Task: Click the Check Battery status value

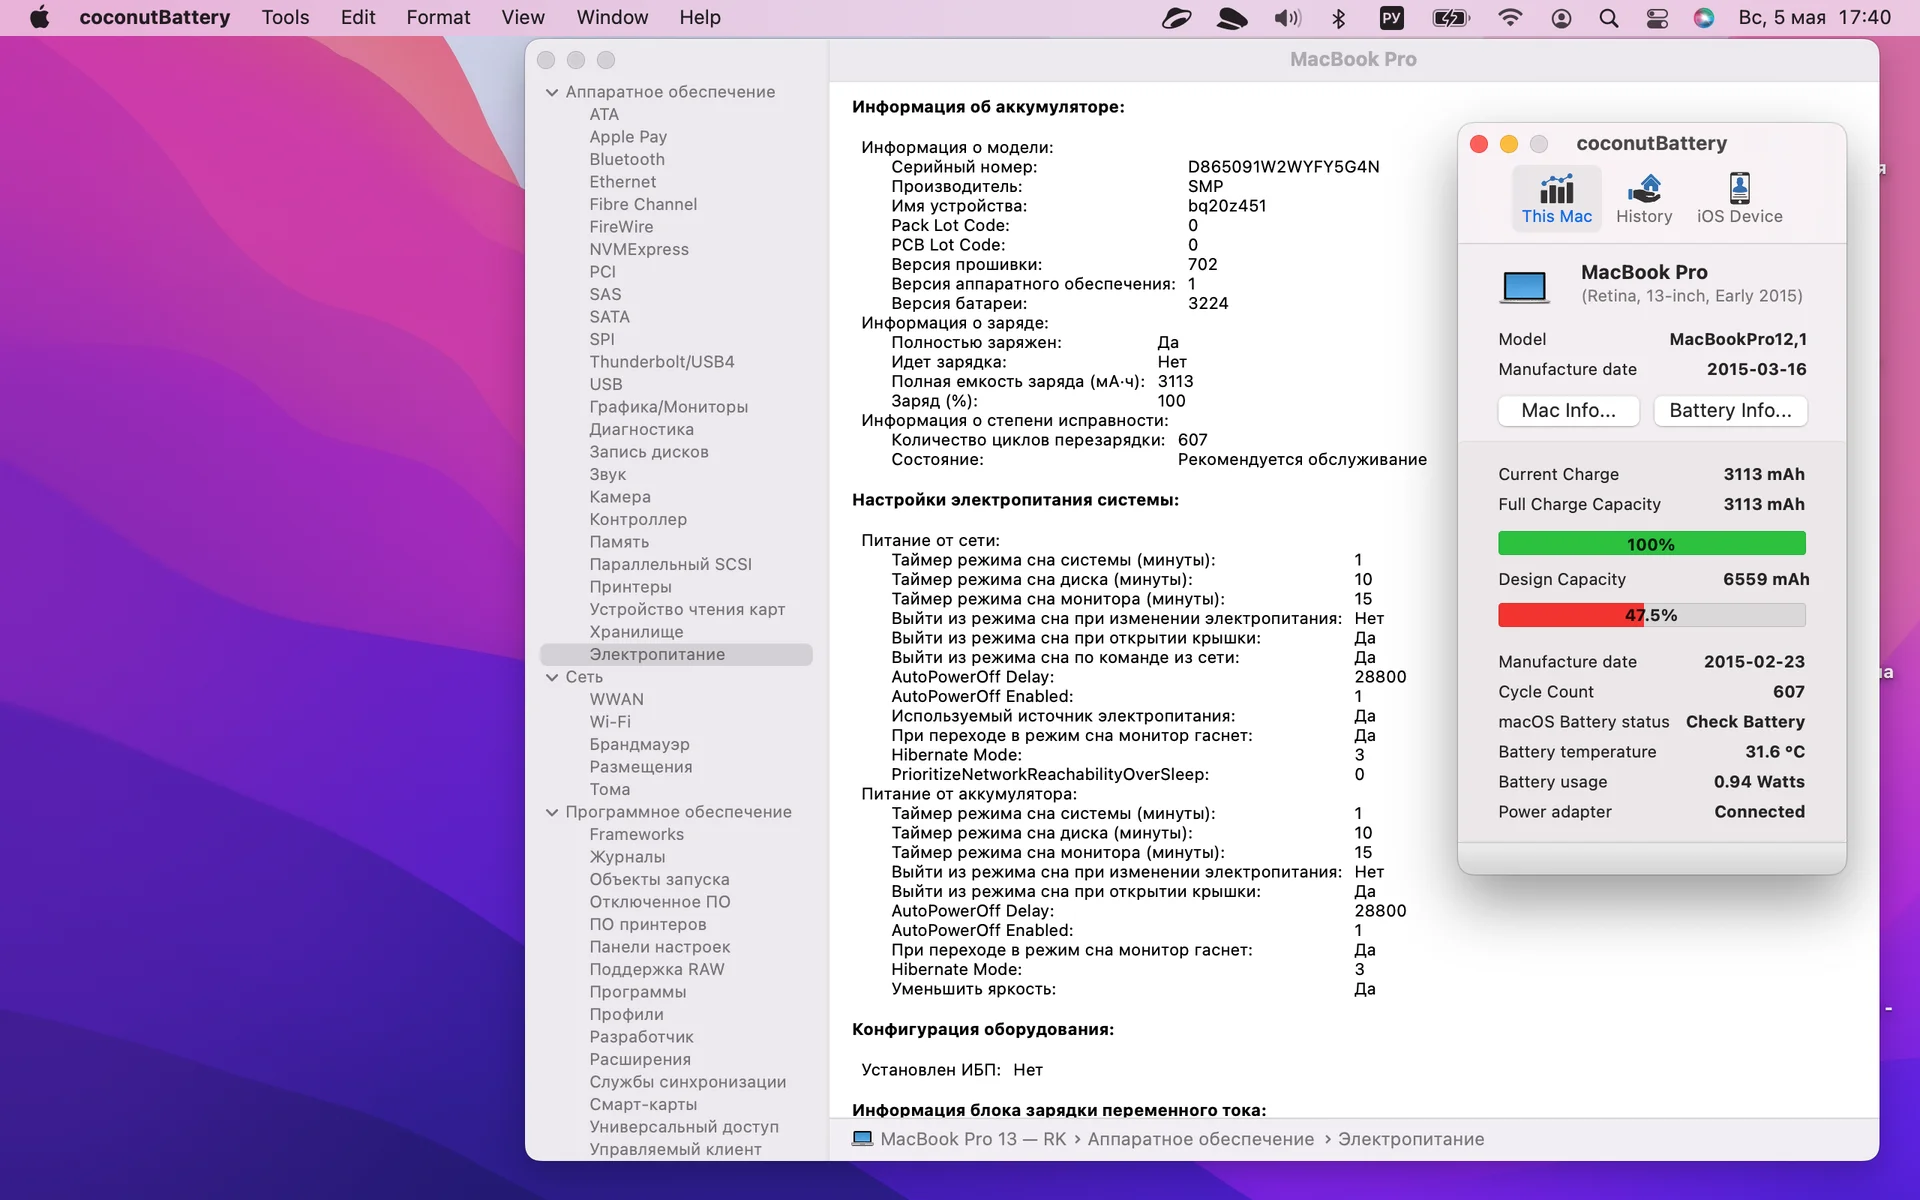Action: pos(1745,722)
